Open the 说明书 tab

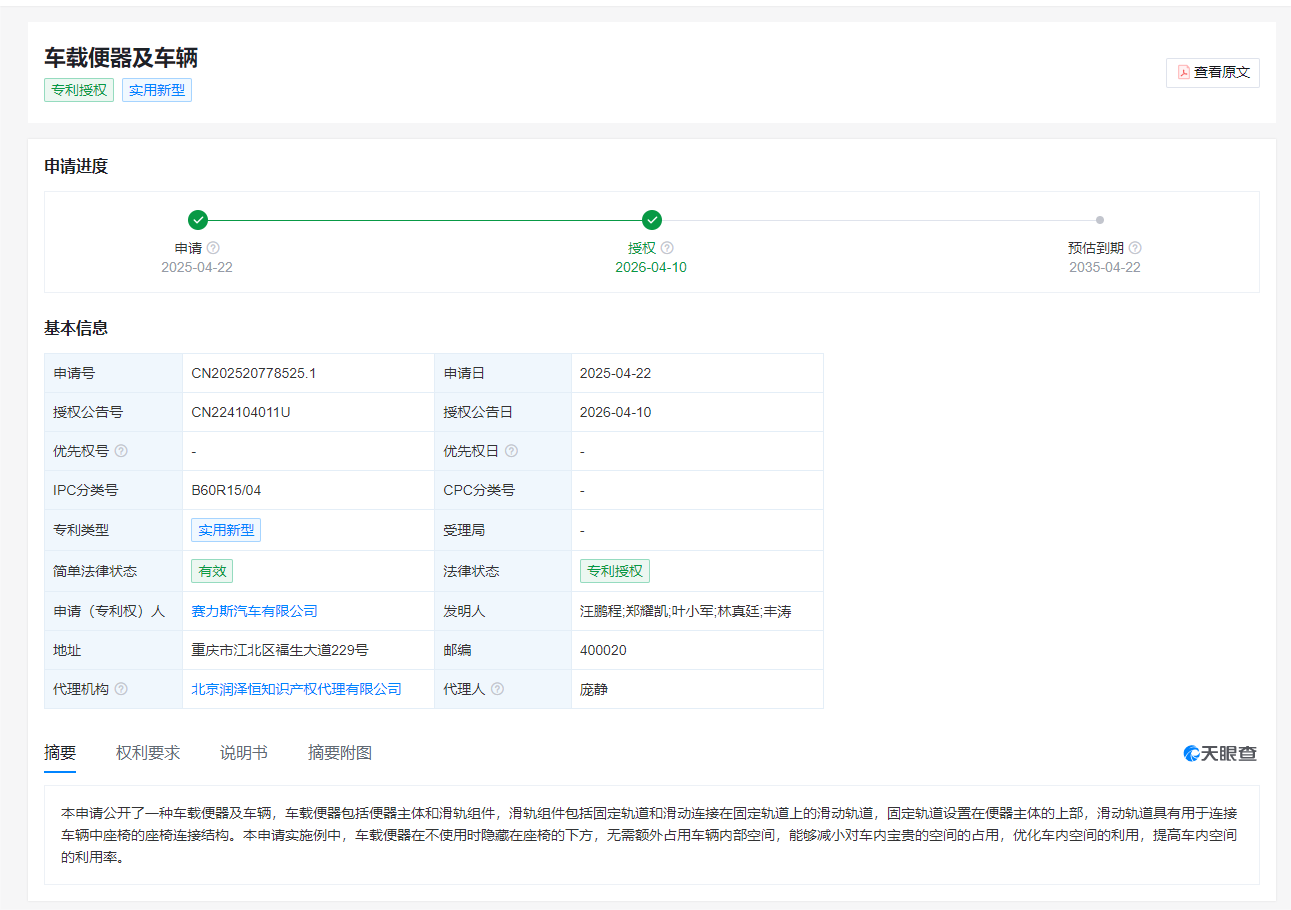pyautogui.click(x=244, y=752)
